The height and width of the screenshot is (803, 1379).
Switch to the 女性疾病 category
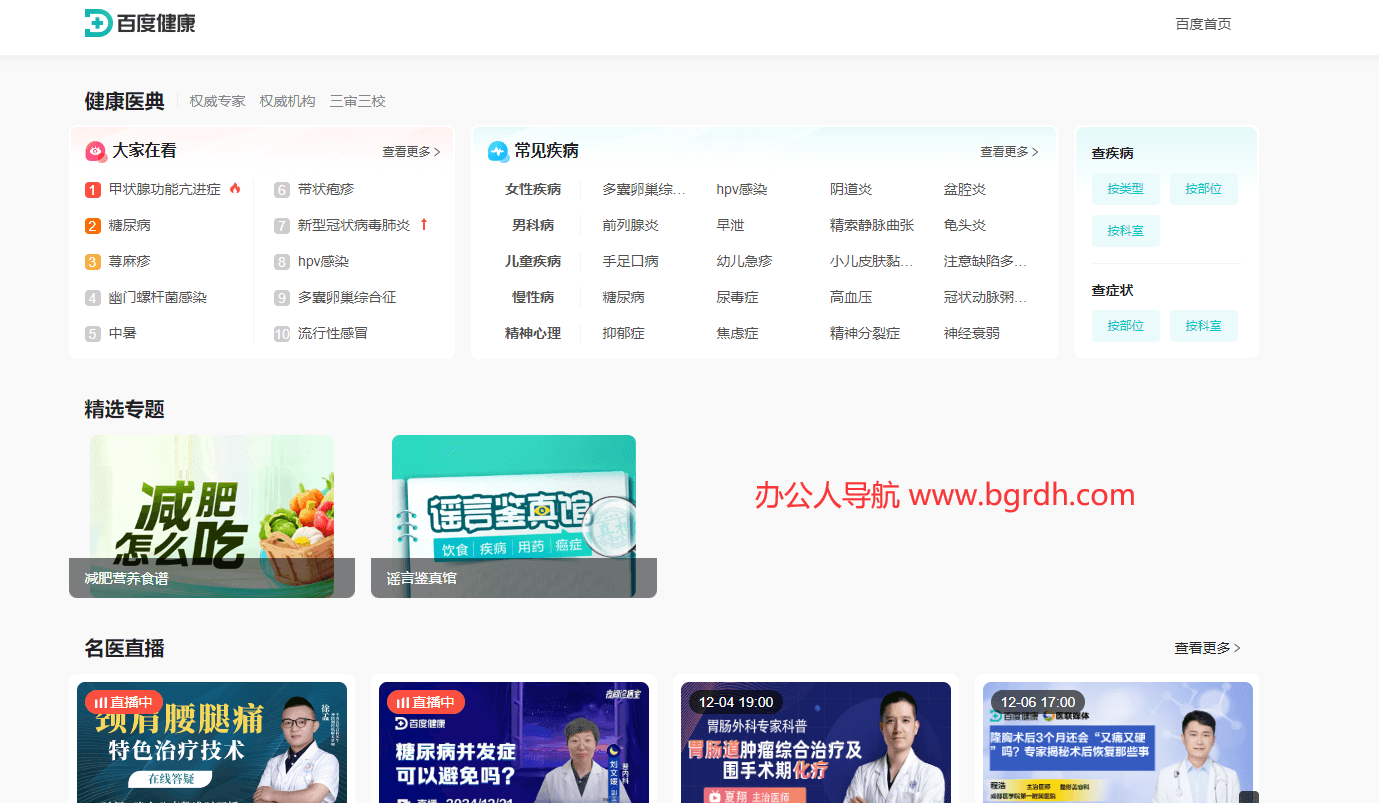pyautogui.click(x=533, y=188)
